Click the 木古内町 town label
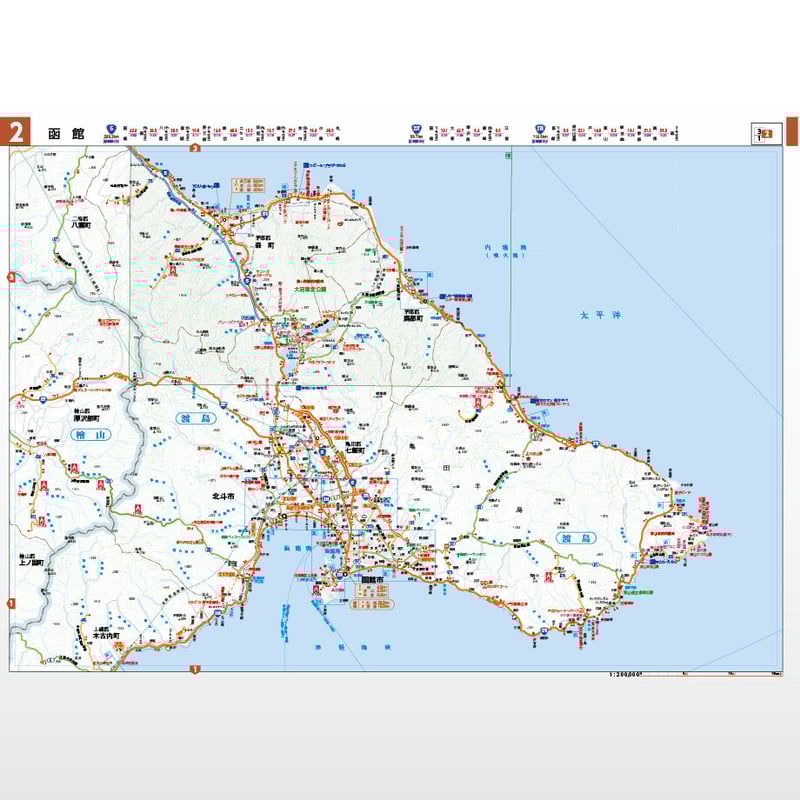 [106, 636]
